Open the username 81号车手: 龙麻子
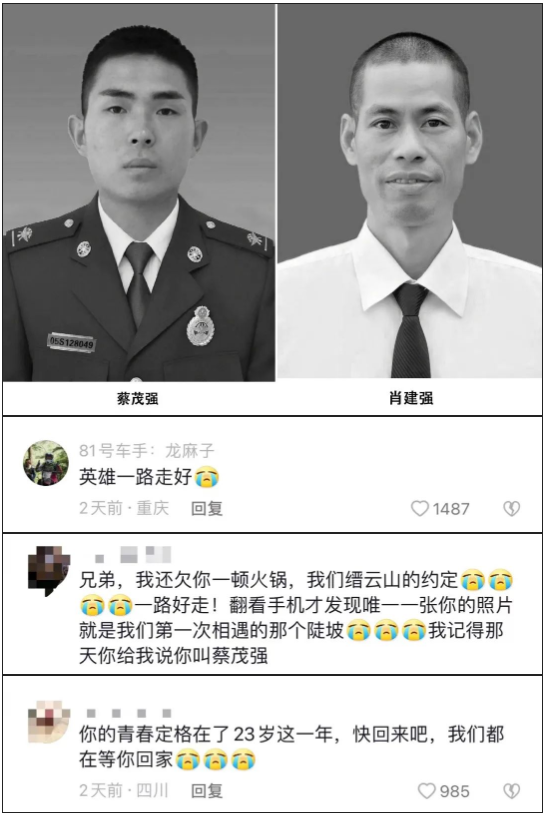Viewport: 547px width, 816px height. 146,450
